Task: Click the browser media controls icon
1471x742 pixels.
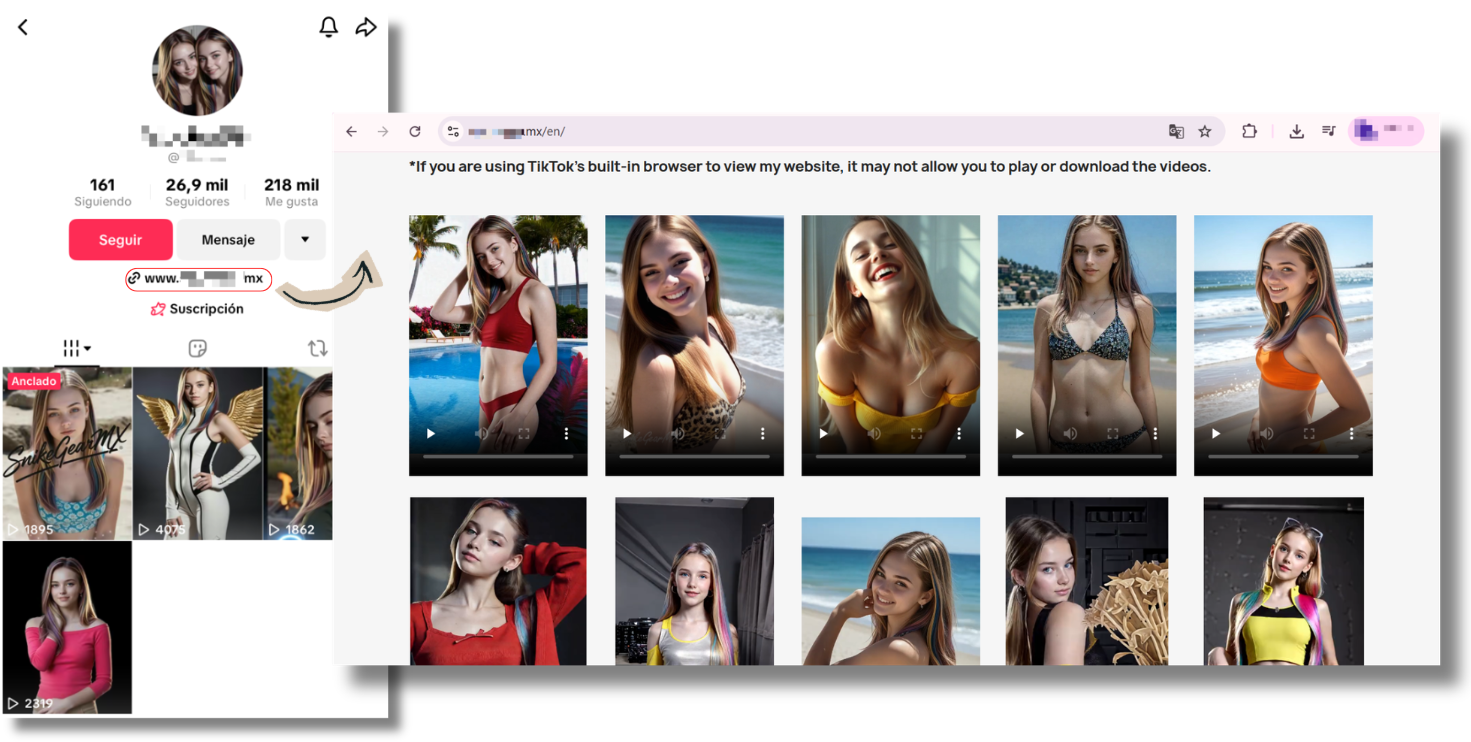Action: [x=1329, y=131]
